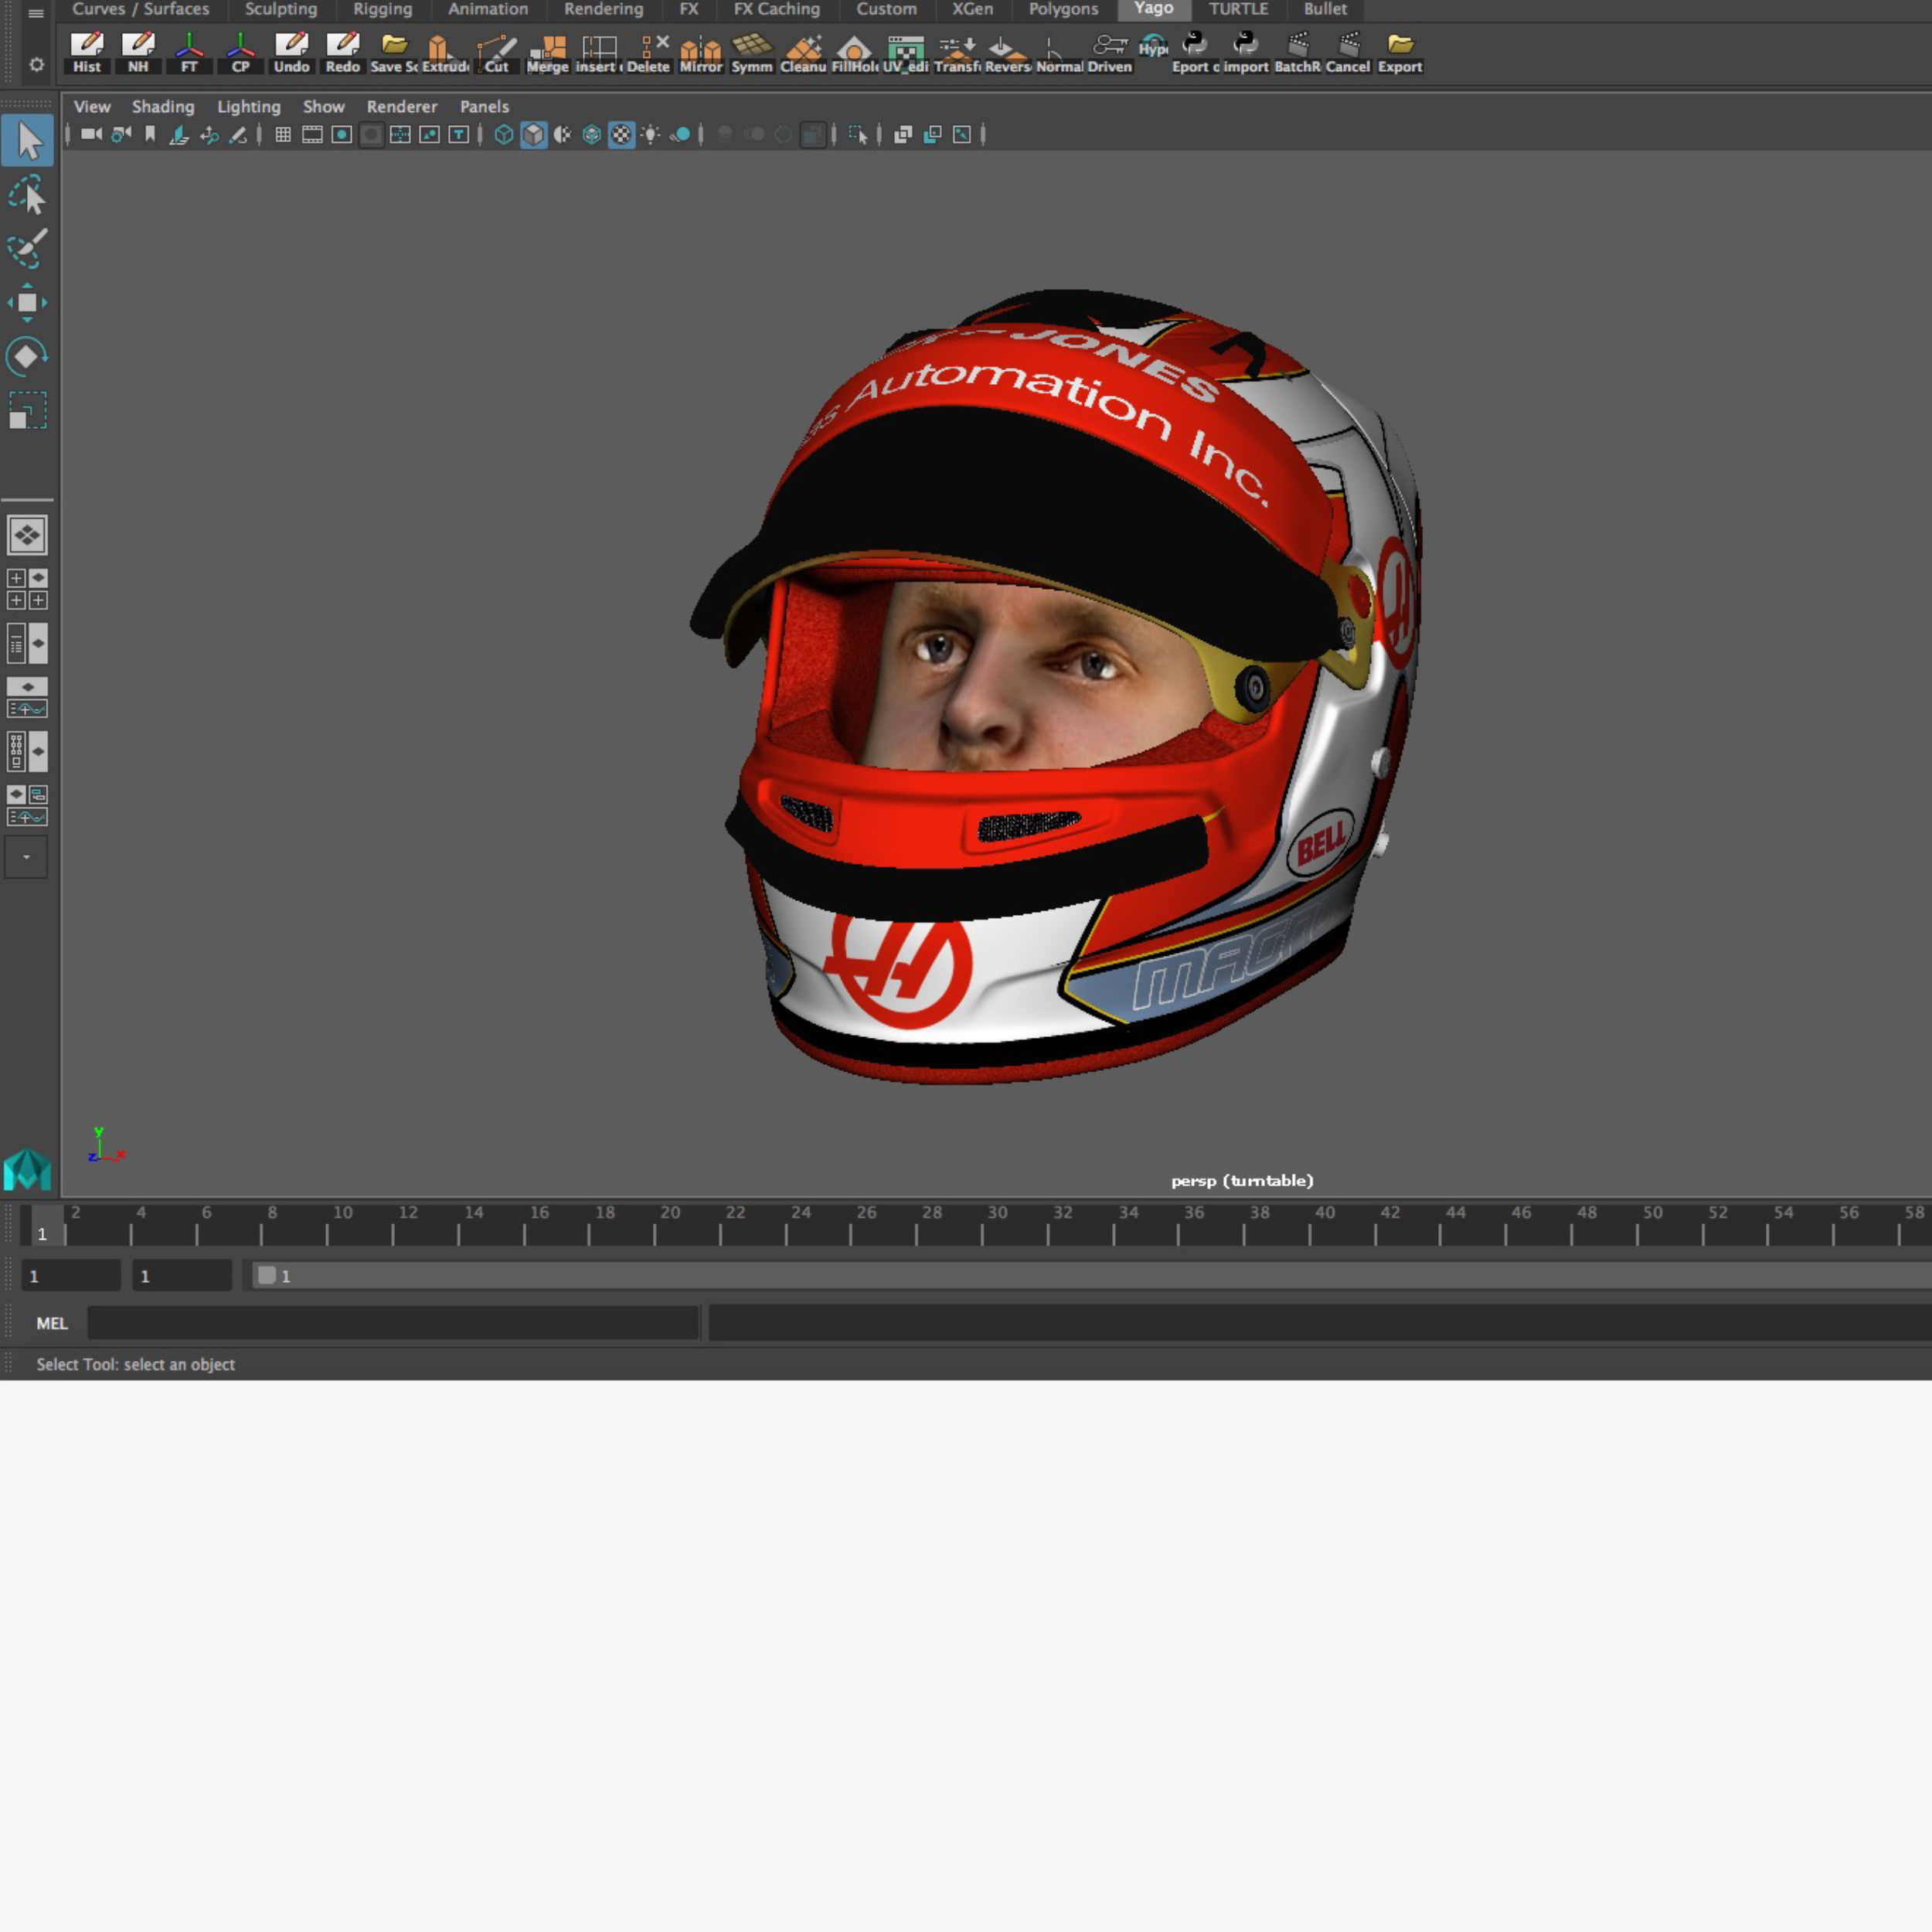Image resolution: width=1932 pixels, height=1932 pixels.
Task: Switch to the Rigging shelf tab
Action: click(x=382, y=9)
